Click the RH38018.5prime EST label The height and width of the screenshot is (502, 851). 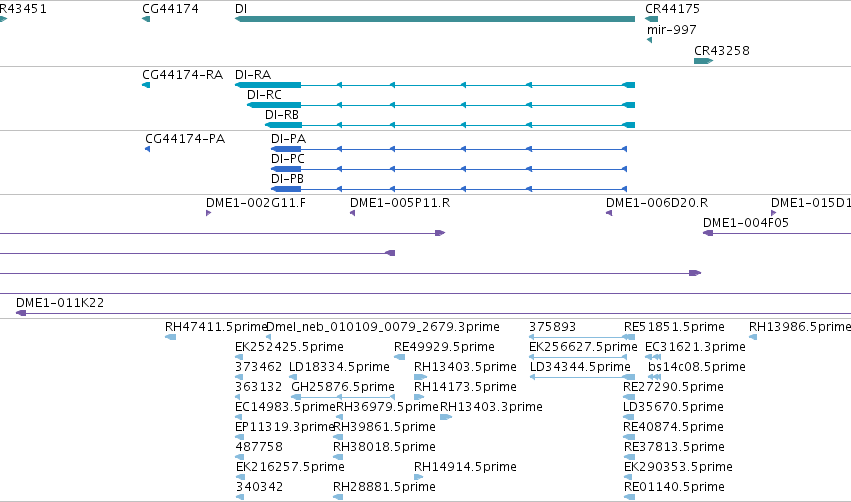pos(384,448)
